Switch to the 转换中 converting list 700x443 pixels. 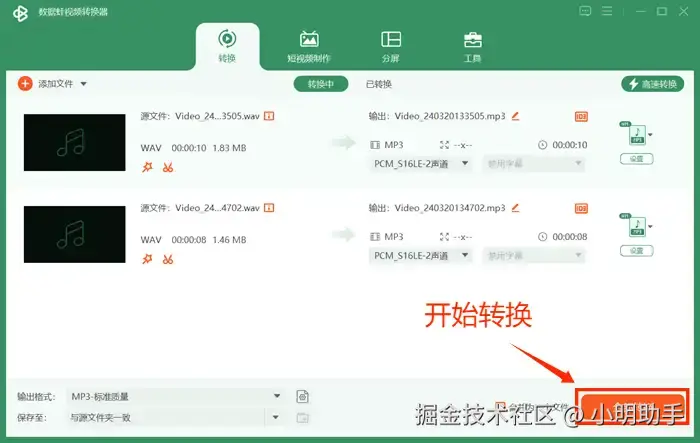pyautogui.click(x=321, y=84)
